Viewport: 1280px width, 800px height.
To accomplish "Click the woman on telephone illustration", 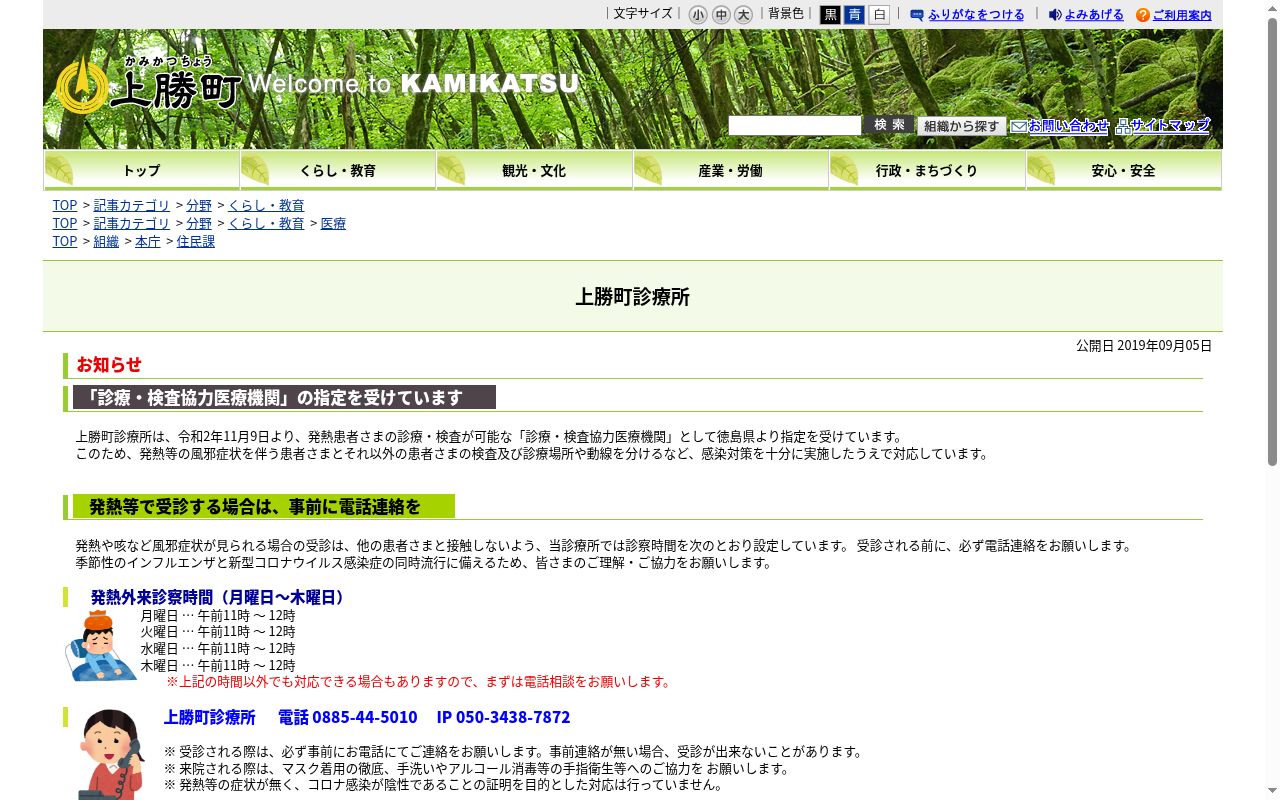I will coord(110,755).
